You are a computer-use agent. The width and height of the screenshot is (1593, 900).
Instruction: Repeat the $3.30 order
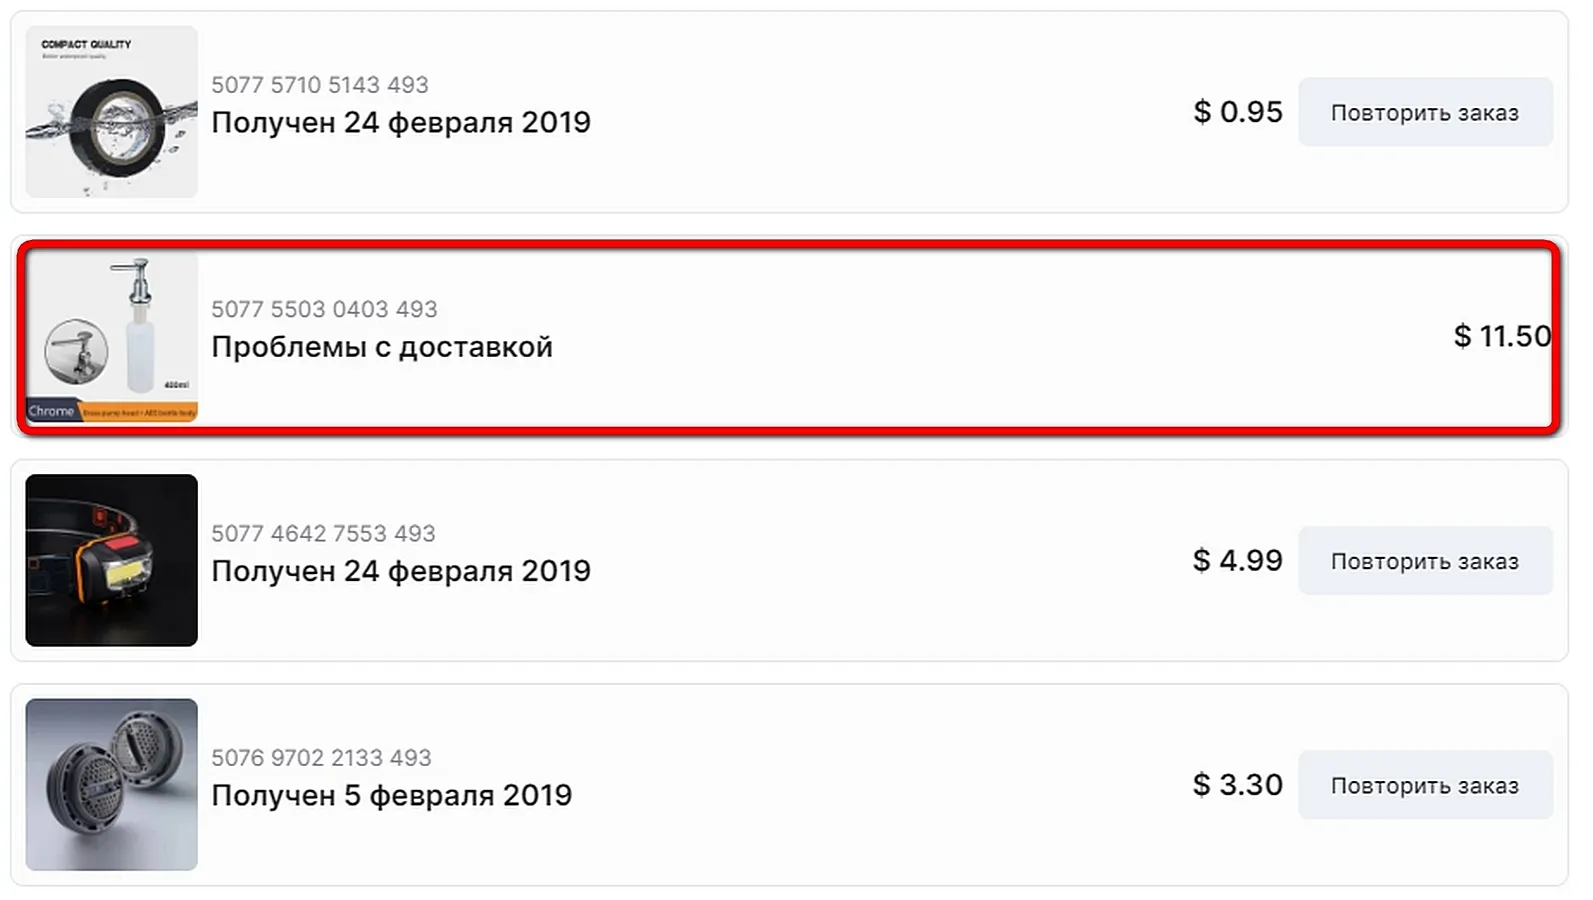tap(1424, 785)
